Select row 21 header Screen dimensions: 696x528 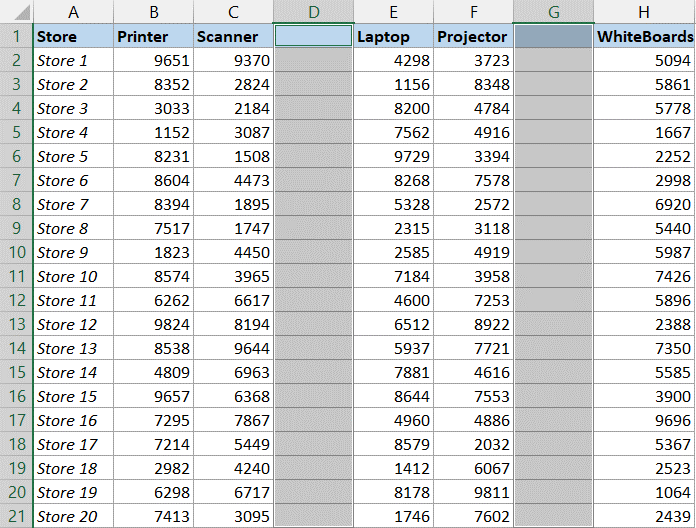pos(16,516)
